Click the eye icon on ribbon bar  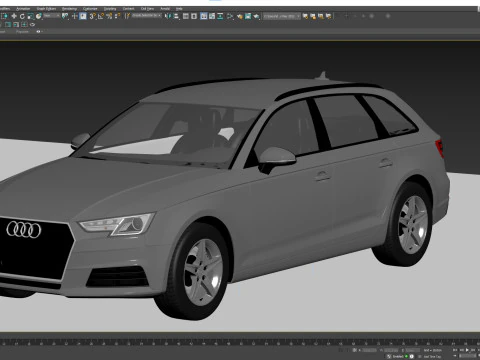pos(38,32)
